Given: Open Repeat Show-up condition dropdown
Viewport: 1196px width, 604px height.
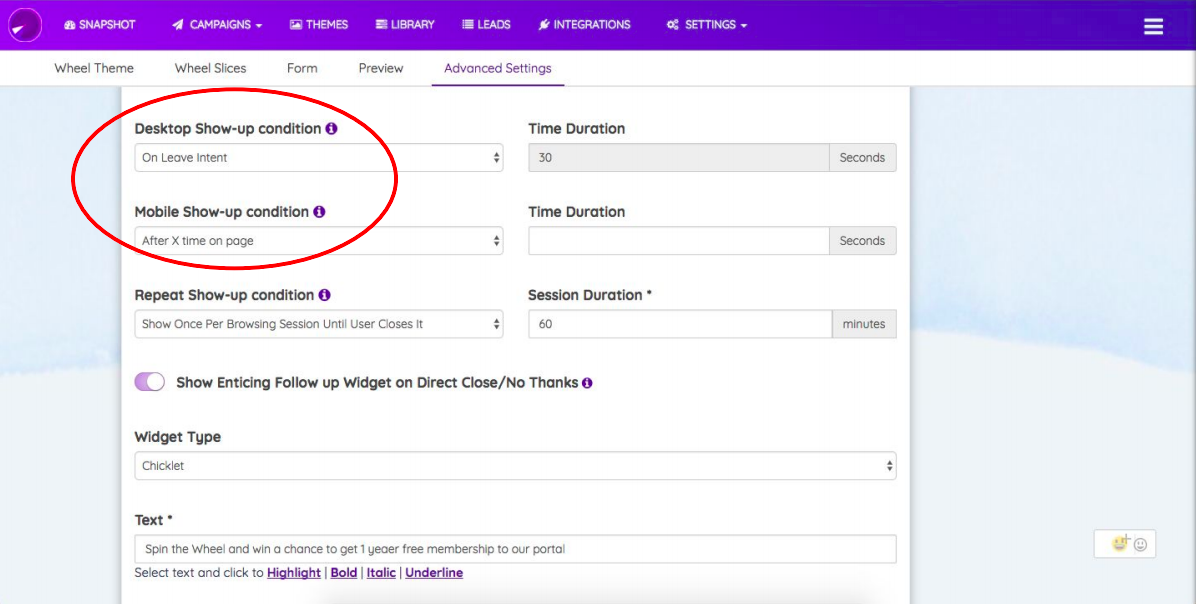Looking at the screenshot, I should click(x=319, y=324).
